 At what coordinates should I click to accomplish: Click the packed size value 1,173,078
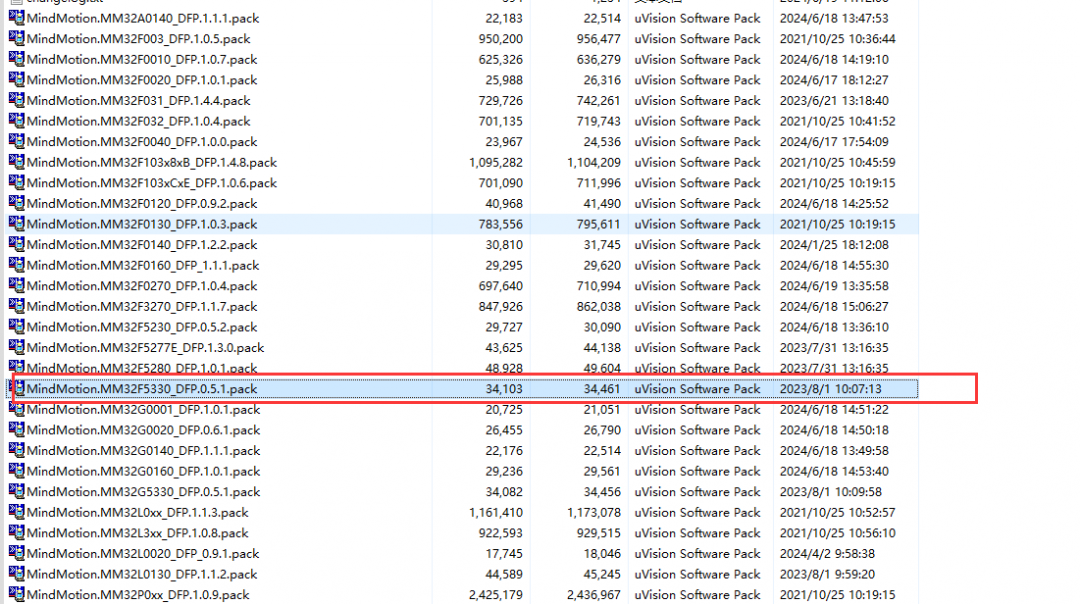click(594, 512)
